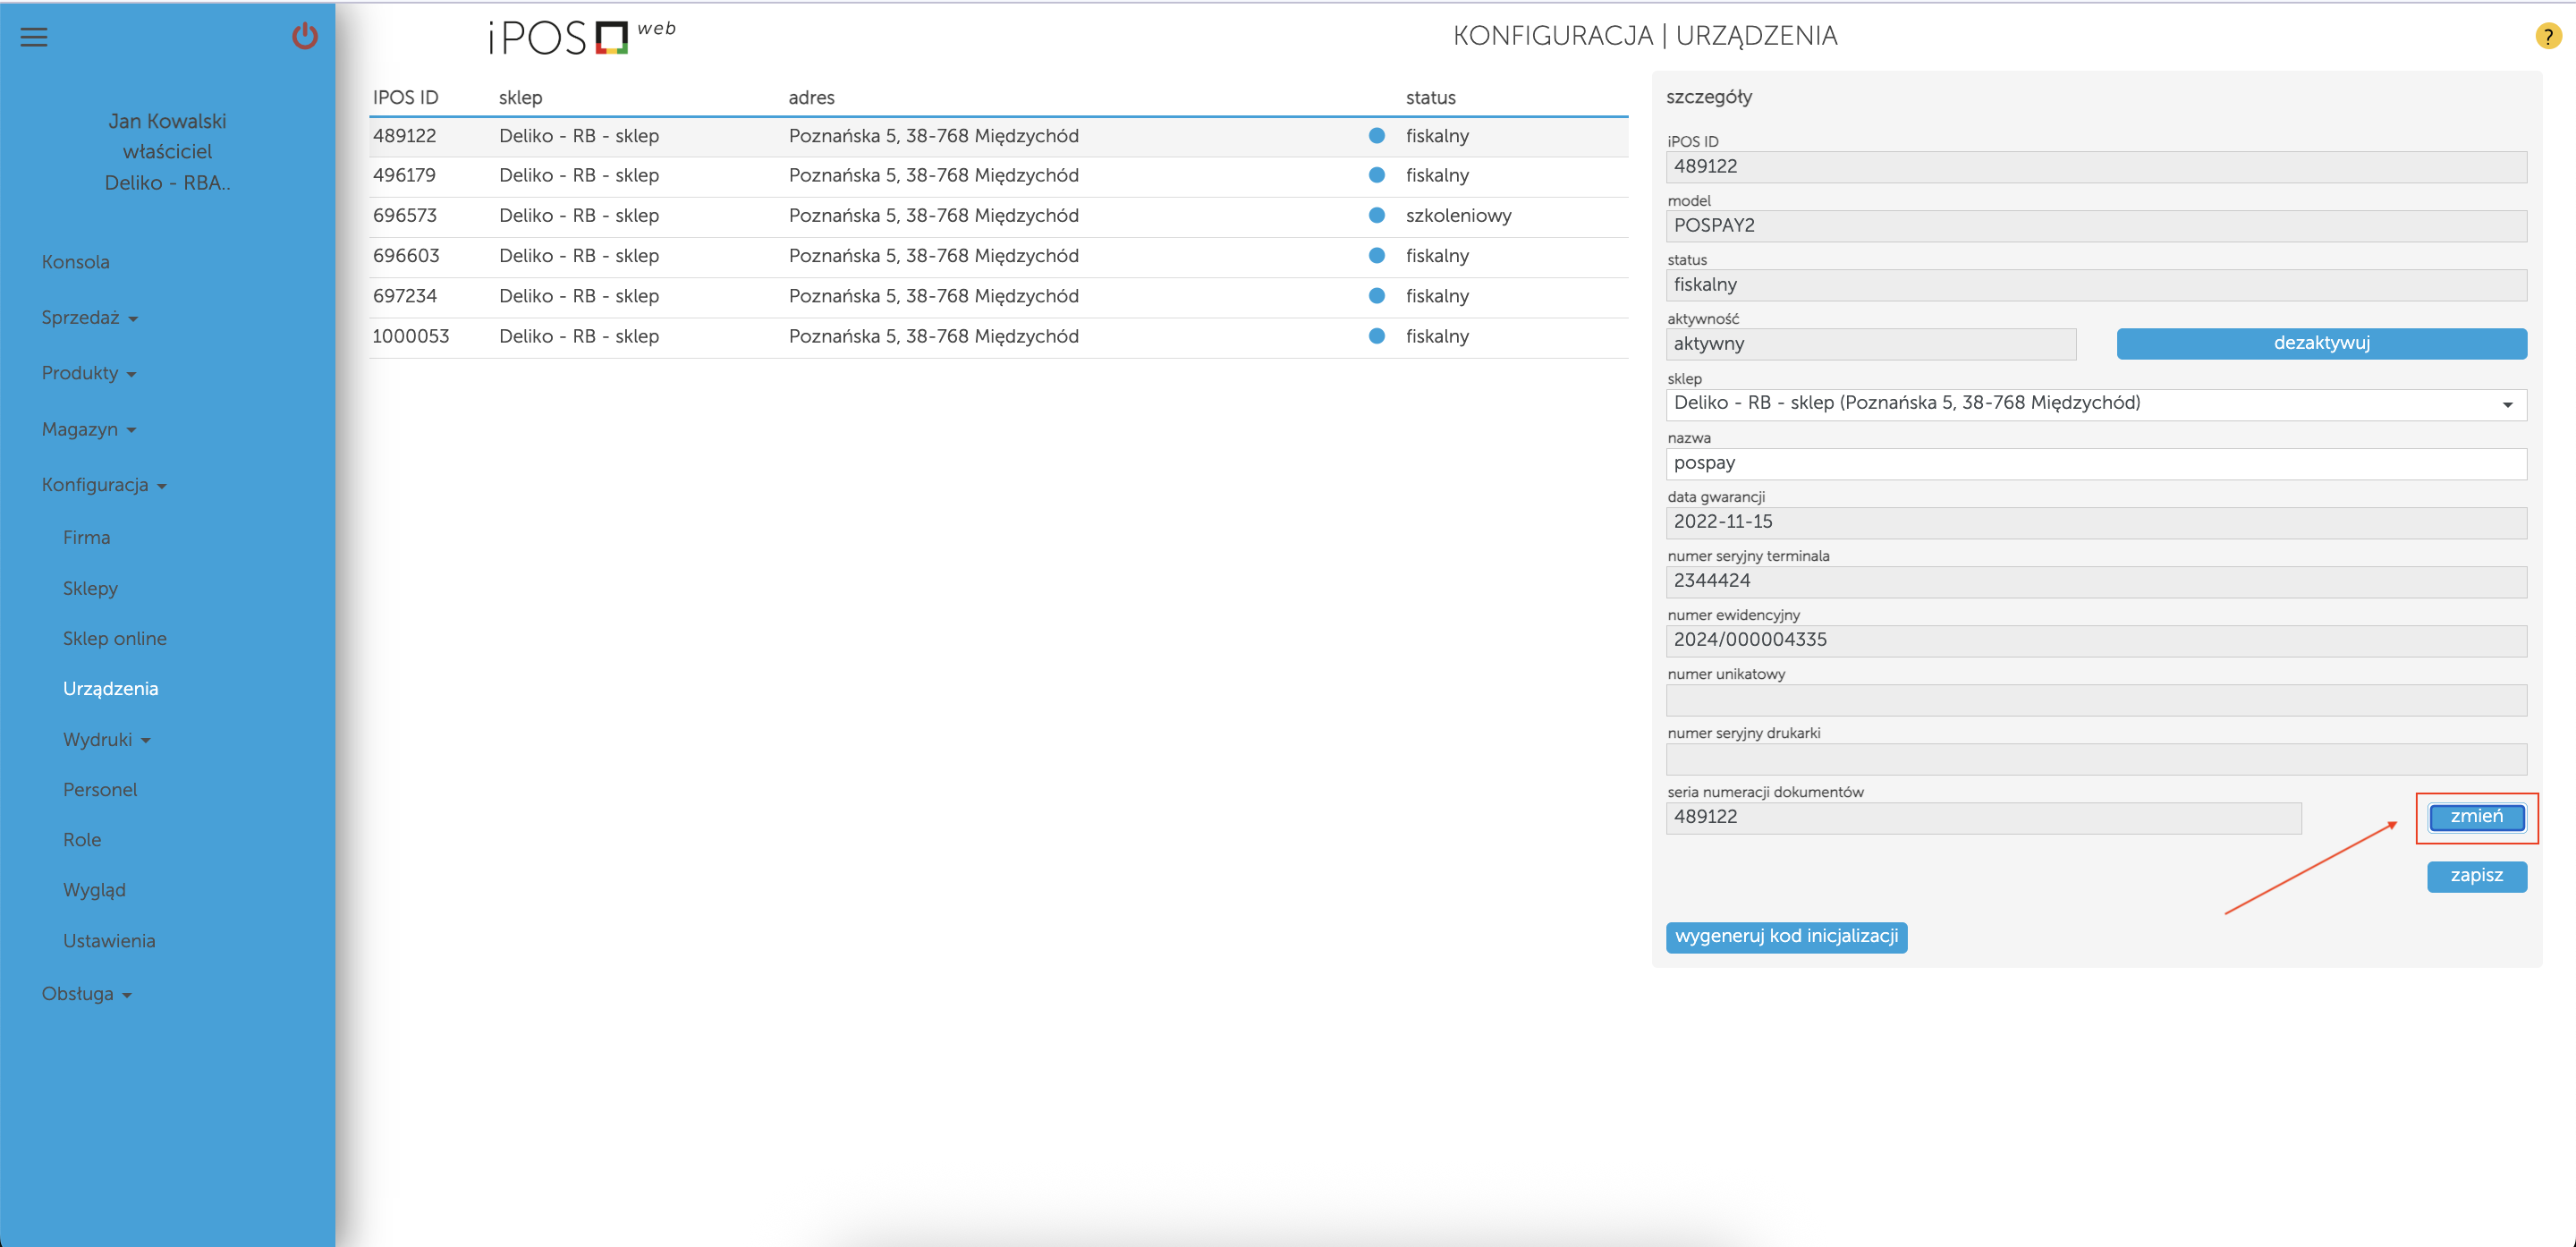Click sklep column header
Image resolution: width=2576 pixels, height=1247 pixels.
coord(520,98)
